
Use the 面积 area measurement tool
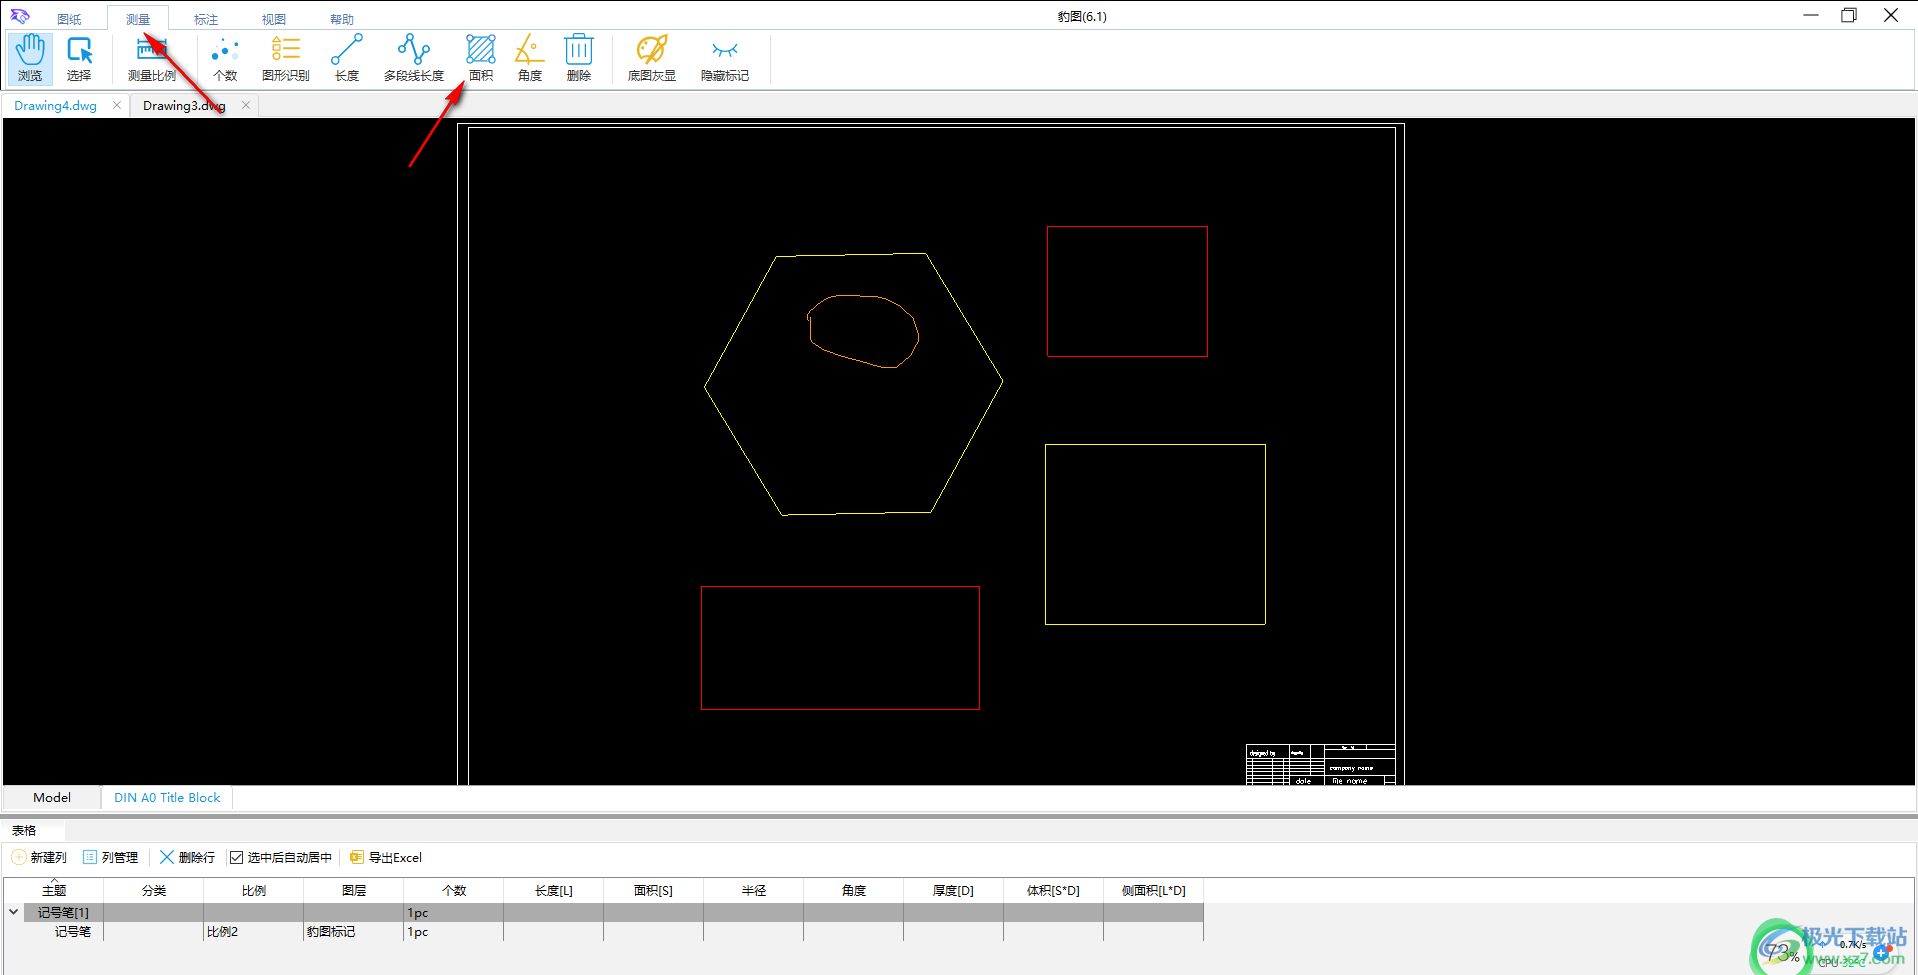point(481,58)
